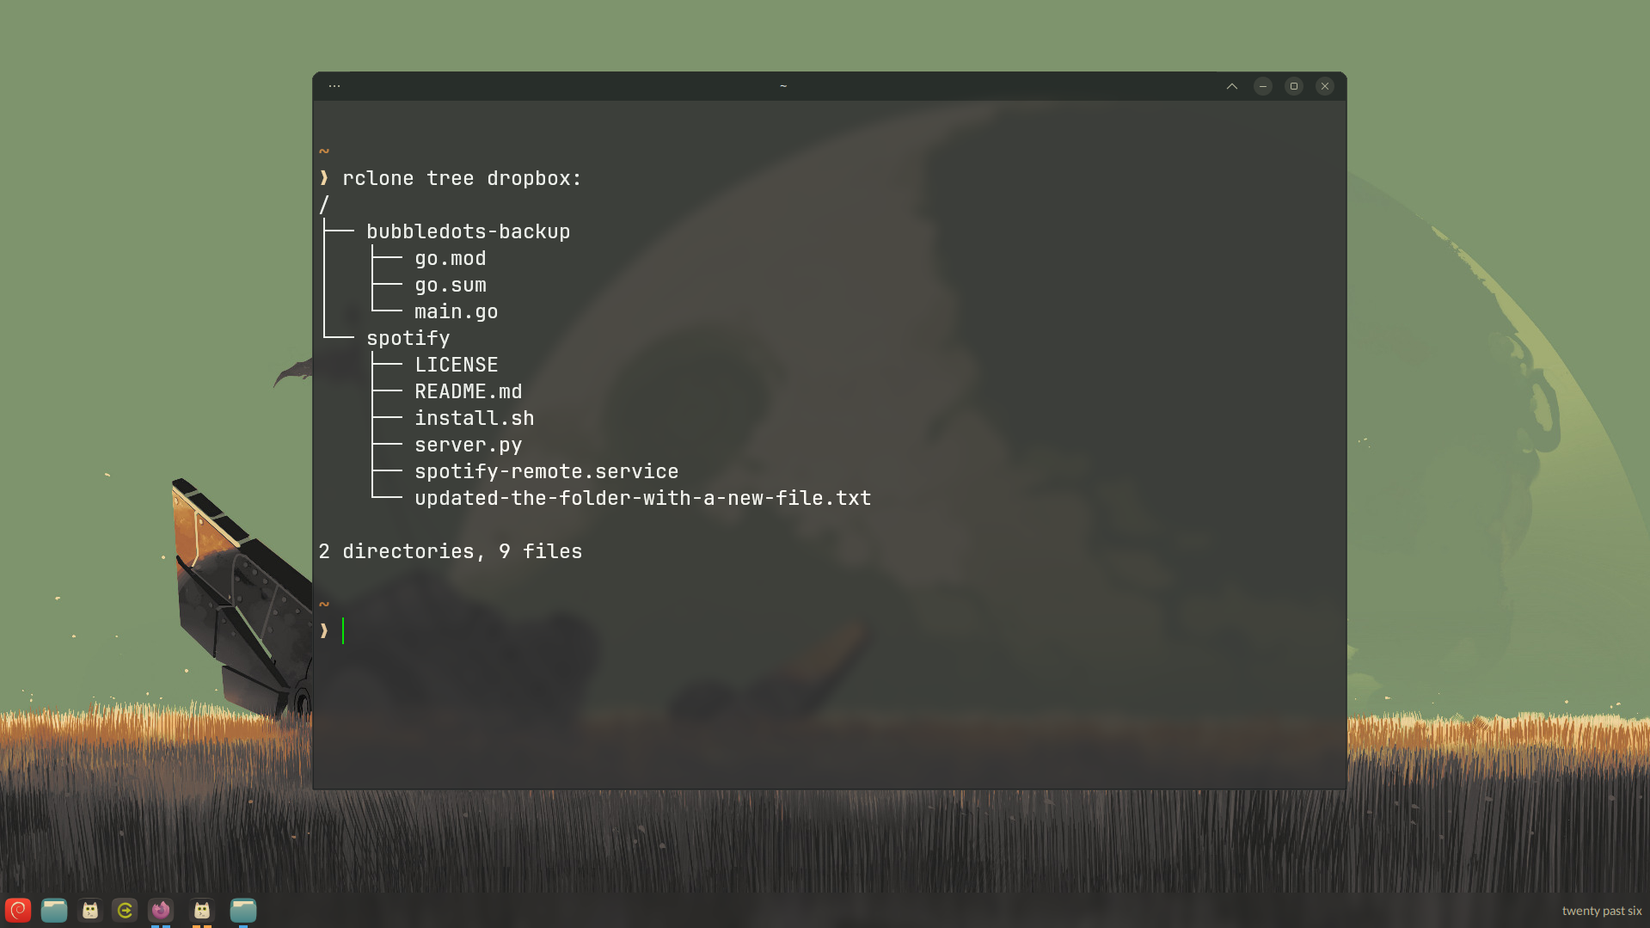Open the file manager icon beside the Debian logo

(54, 910)
